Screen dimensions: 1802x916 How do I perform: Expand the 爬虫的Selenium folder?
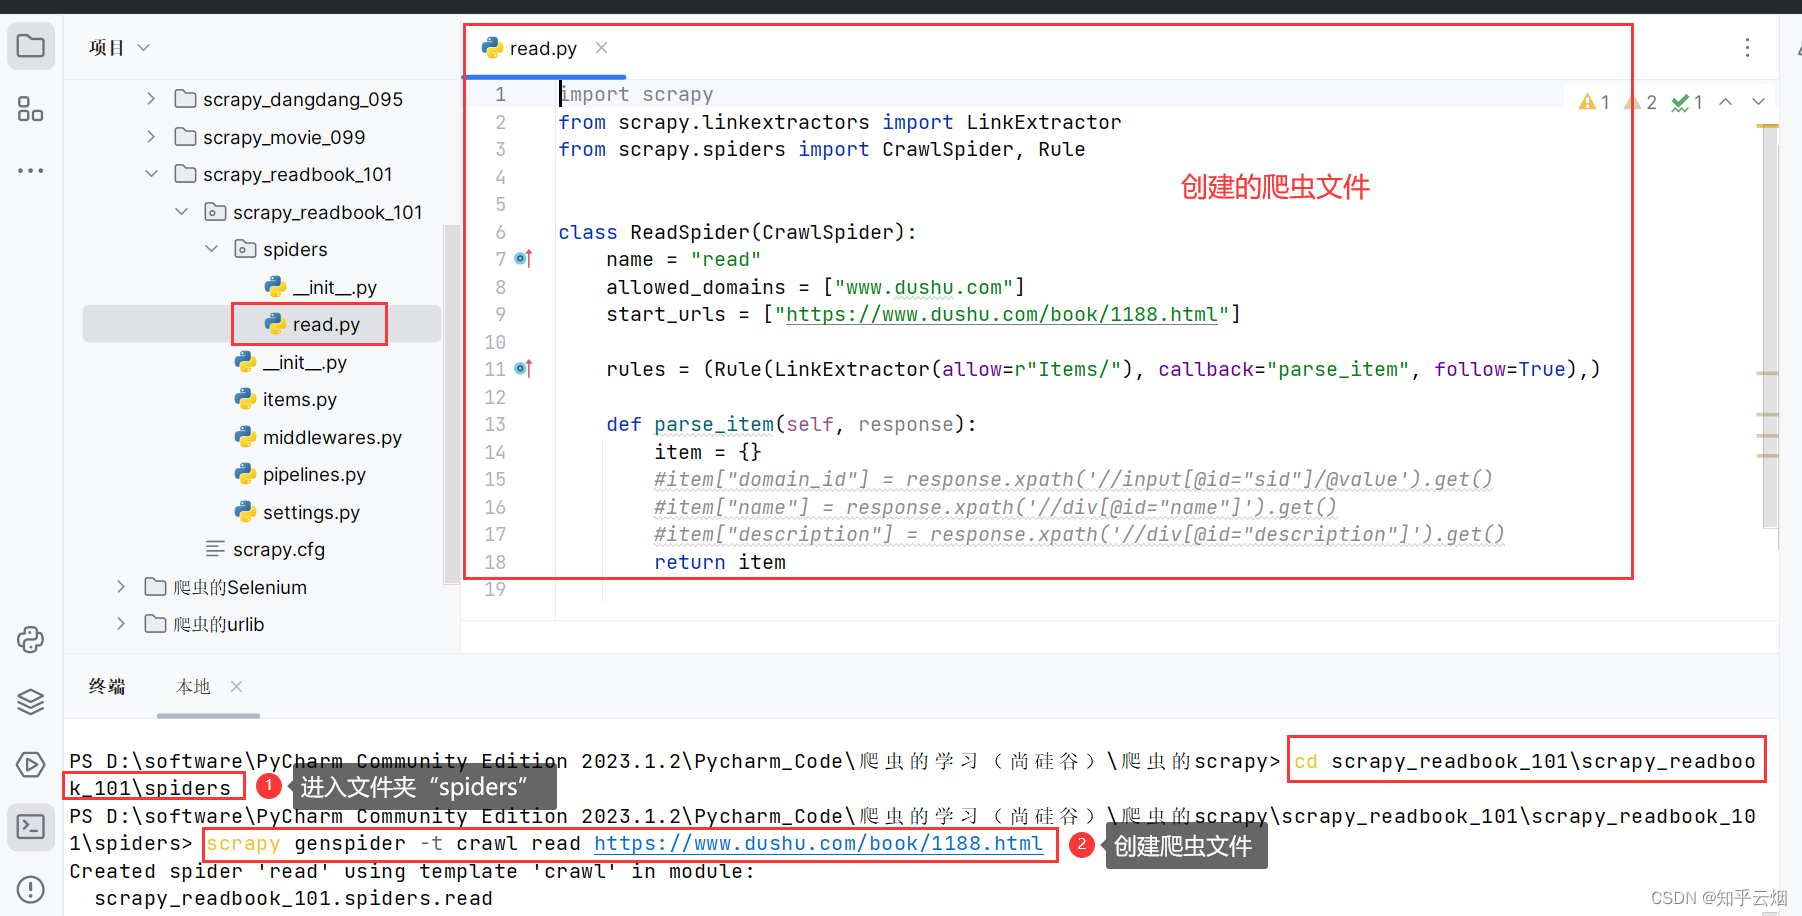(x=121, y=587)
